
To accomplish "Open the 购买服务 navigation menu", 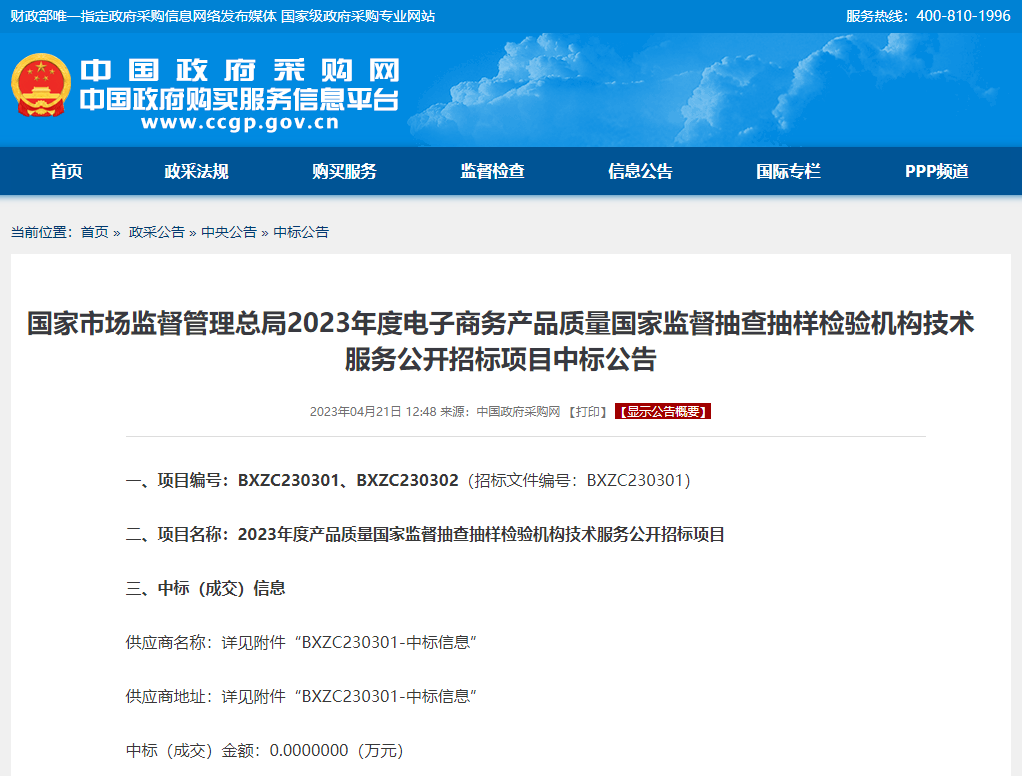I will pyautogui.click(x=344, y=171).
